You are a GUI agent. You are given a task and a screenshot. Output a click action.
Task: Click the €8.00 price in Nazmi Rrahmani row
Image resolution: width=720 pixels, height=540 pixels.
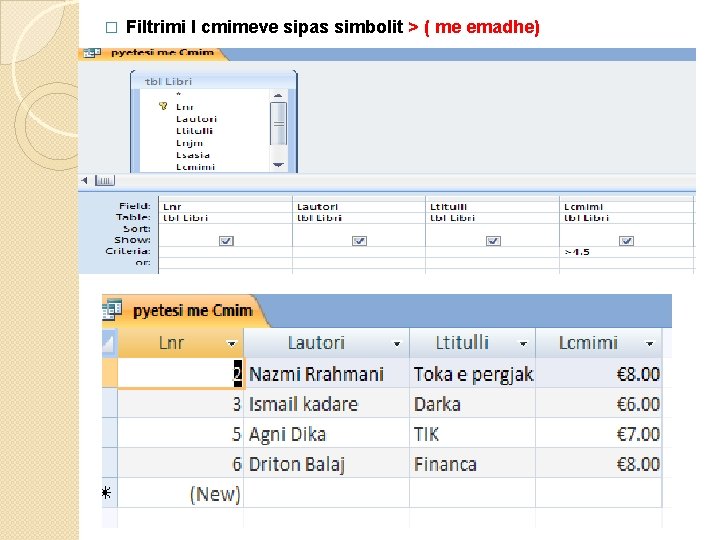click(598, 374)
